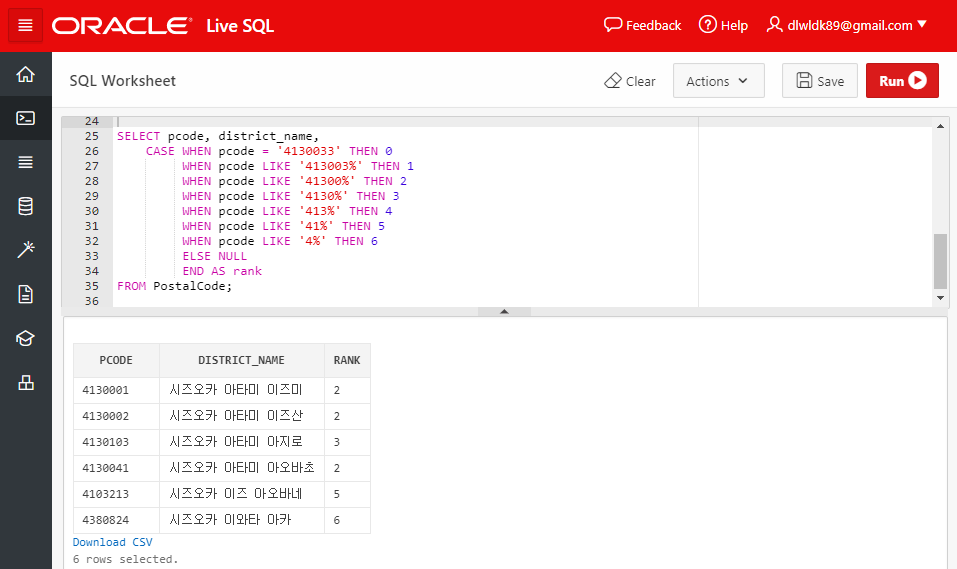This screenshot has width=957, height=569.
Task: Click the SQL Worksheet heading
Action: (x=123, y=81)
